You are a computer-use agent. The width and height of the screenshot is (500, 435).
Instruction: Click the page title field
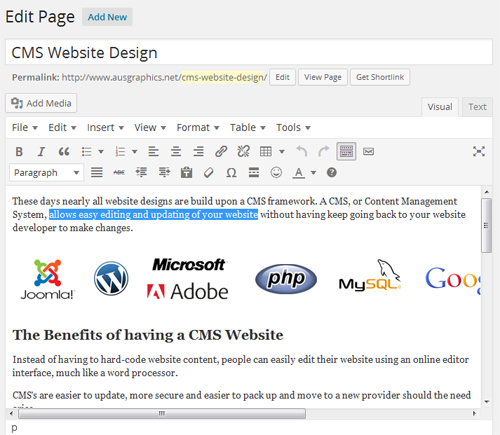point(249,52)
